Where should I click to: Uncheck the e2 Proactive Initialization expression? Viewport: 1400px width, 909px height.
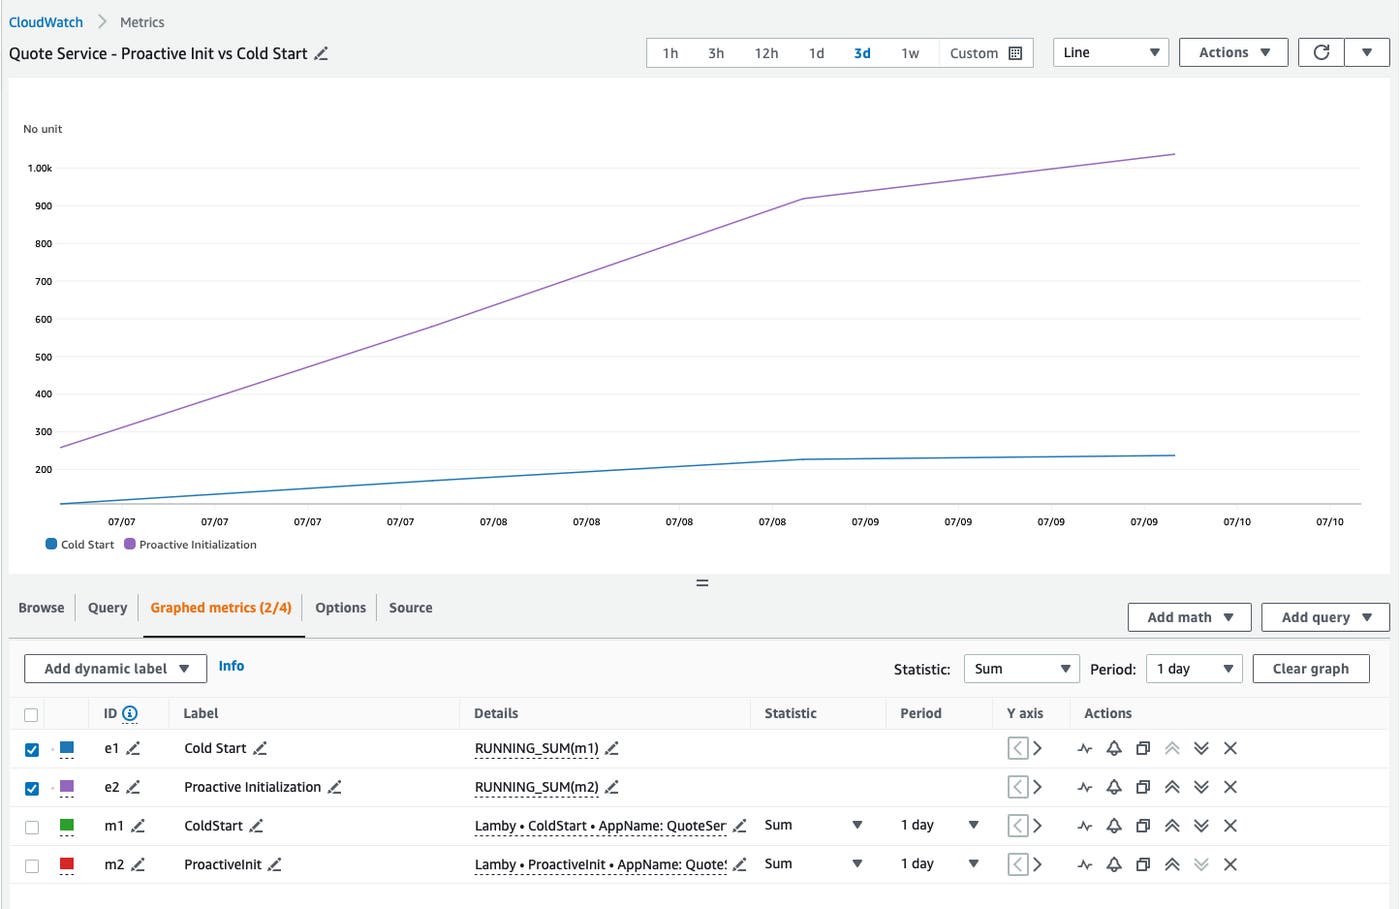coord(31,787)
